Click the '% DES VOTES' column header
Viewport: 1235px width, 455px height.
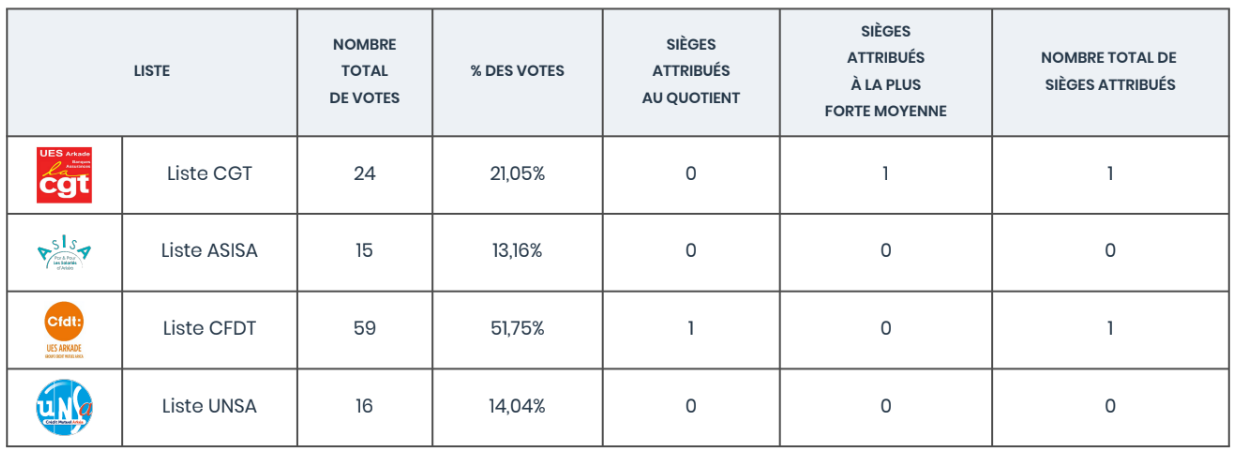coord(517,71)
